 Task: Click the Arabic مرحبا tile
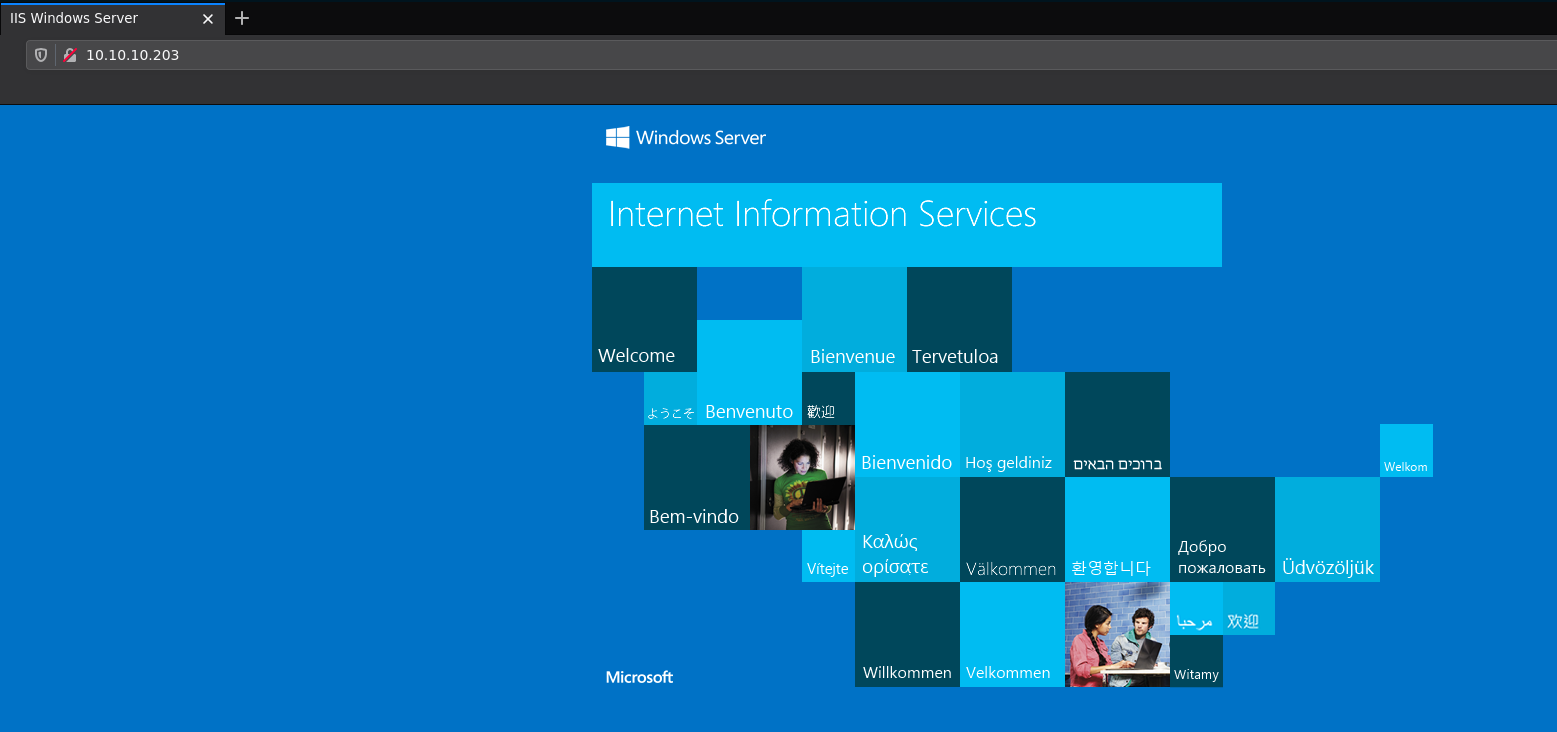click(x=1196, y=608)
